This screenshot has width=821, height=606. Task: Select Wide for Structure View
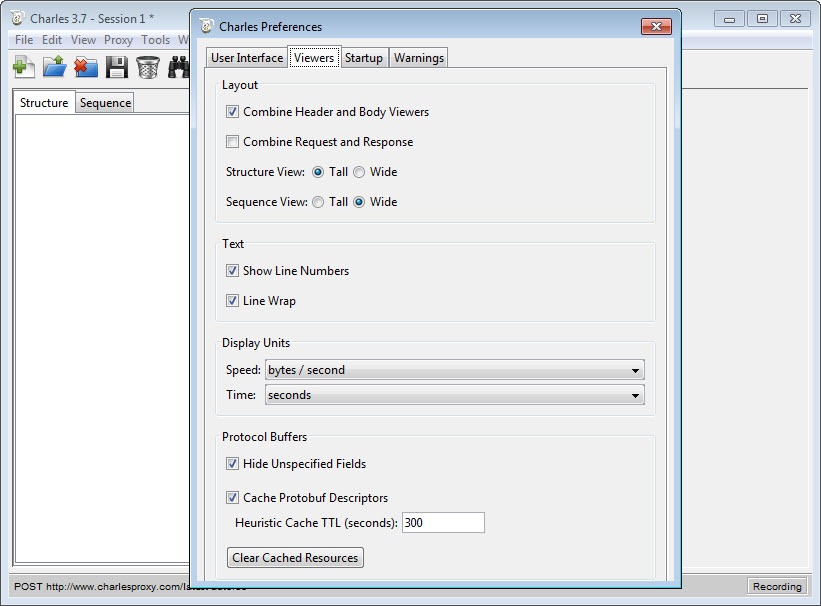(x=359, y=172)
